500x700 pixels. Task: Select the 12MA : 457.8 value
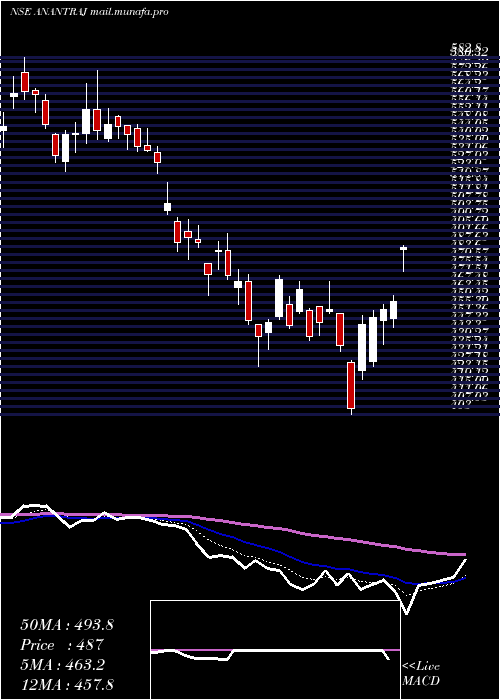(x=67, y=685)
